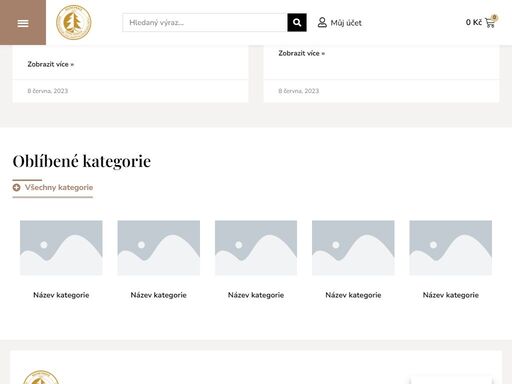Click the third Název kategorie label
The height and width of the screenshot is (384, 512).
[x=256, y=295]
